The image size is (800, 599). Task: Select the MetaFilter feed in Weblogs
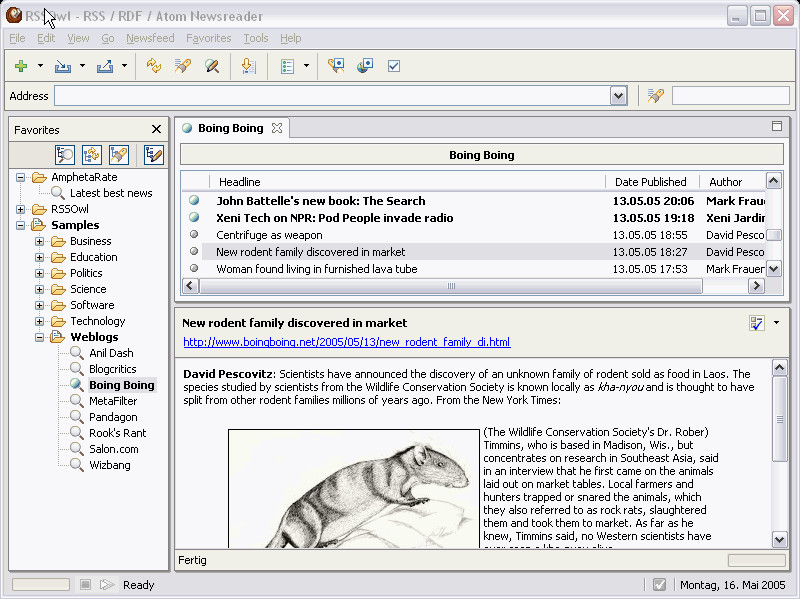click(x=113, y=401)
